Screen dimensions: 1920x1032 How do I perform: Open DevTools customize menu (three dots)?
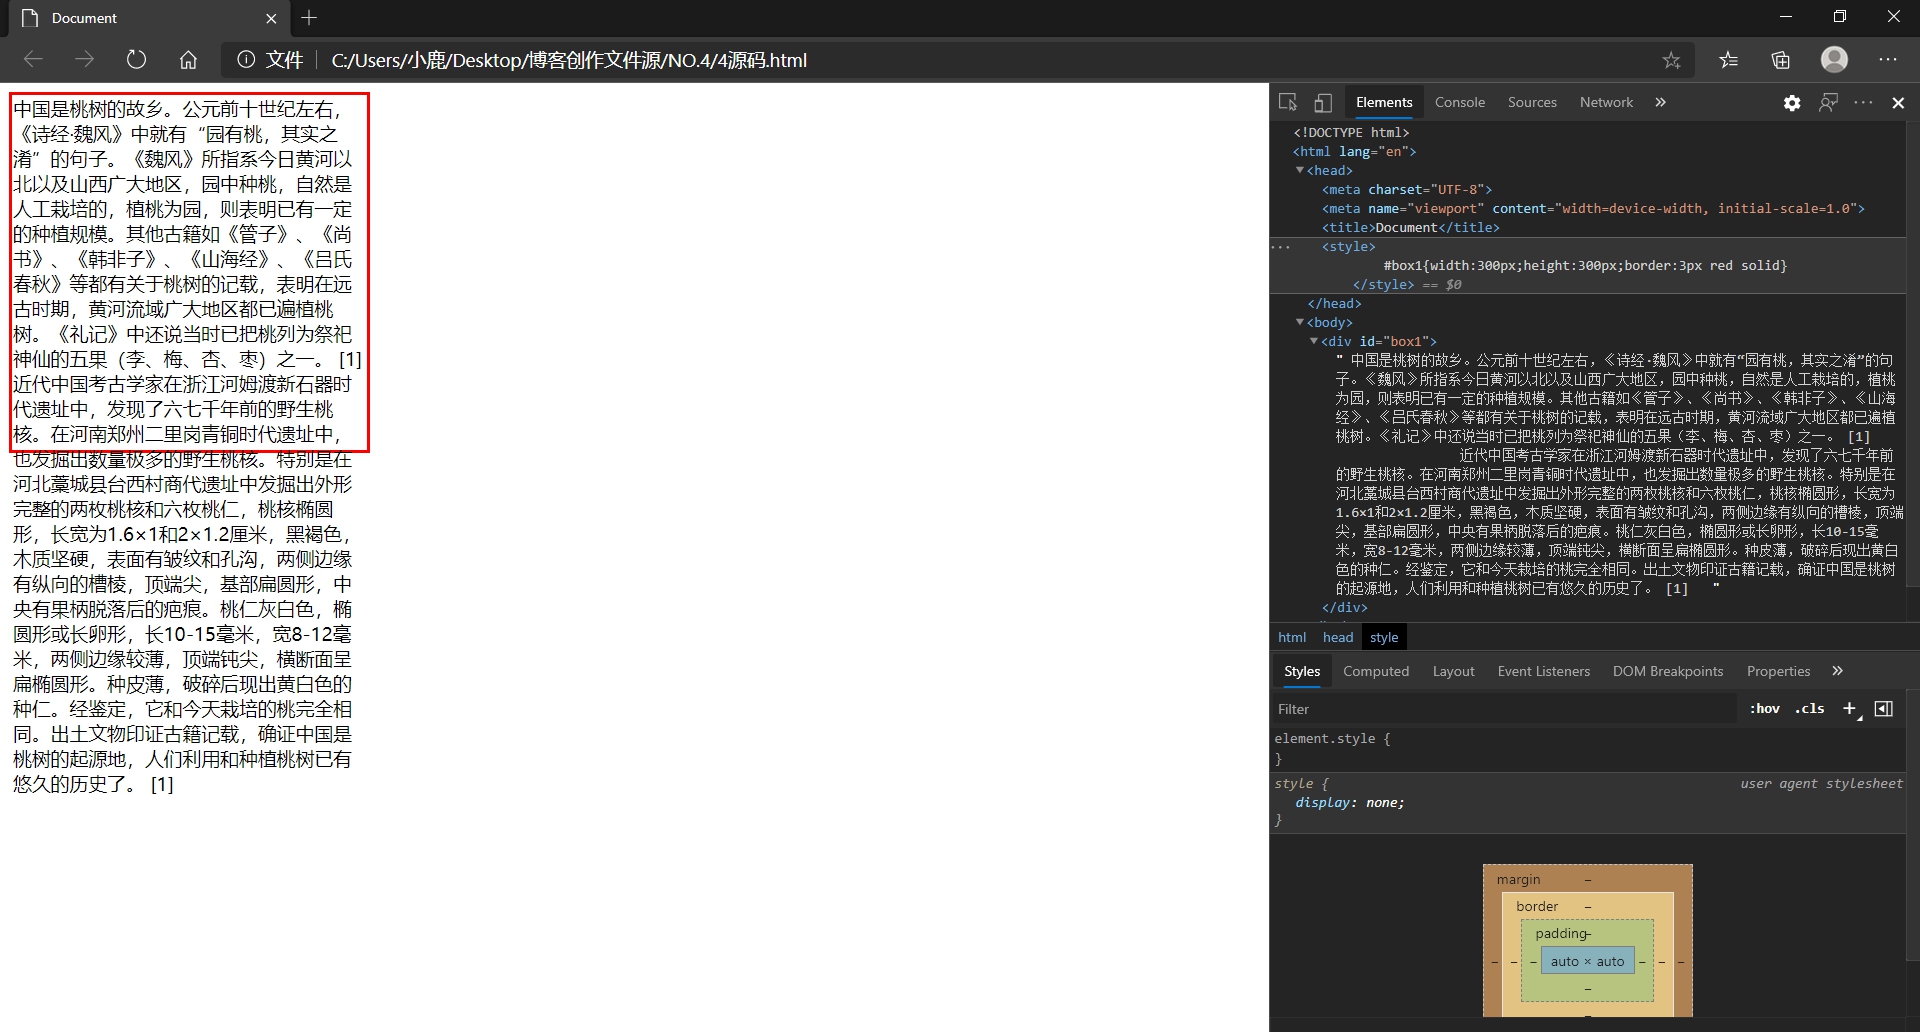tap(1864, 102)
